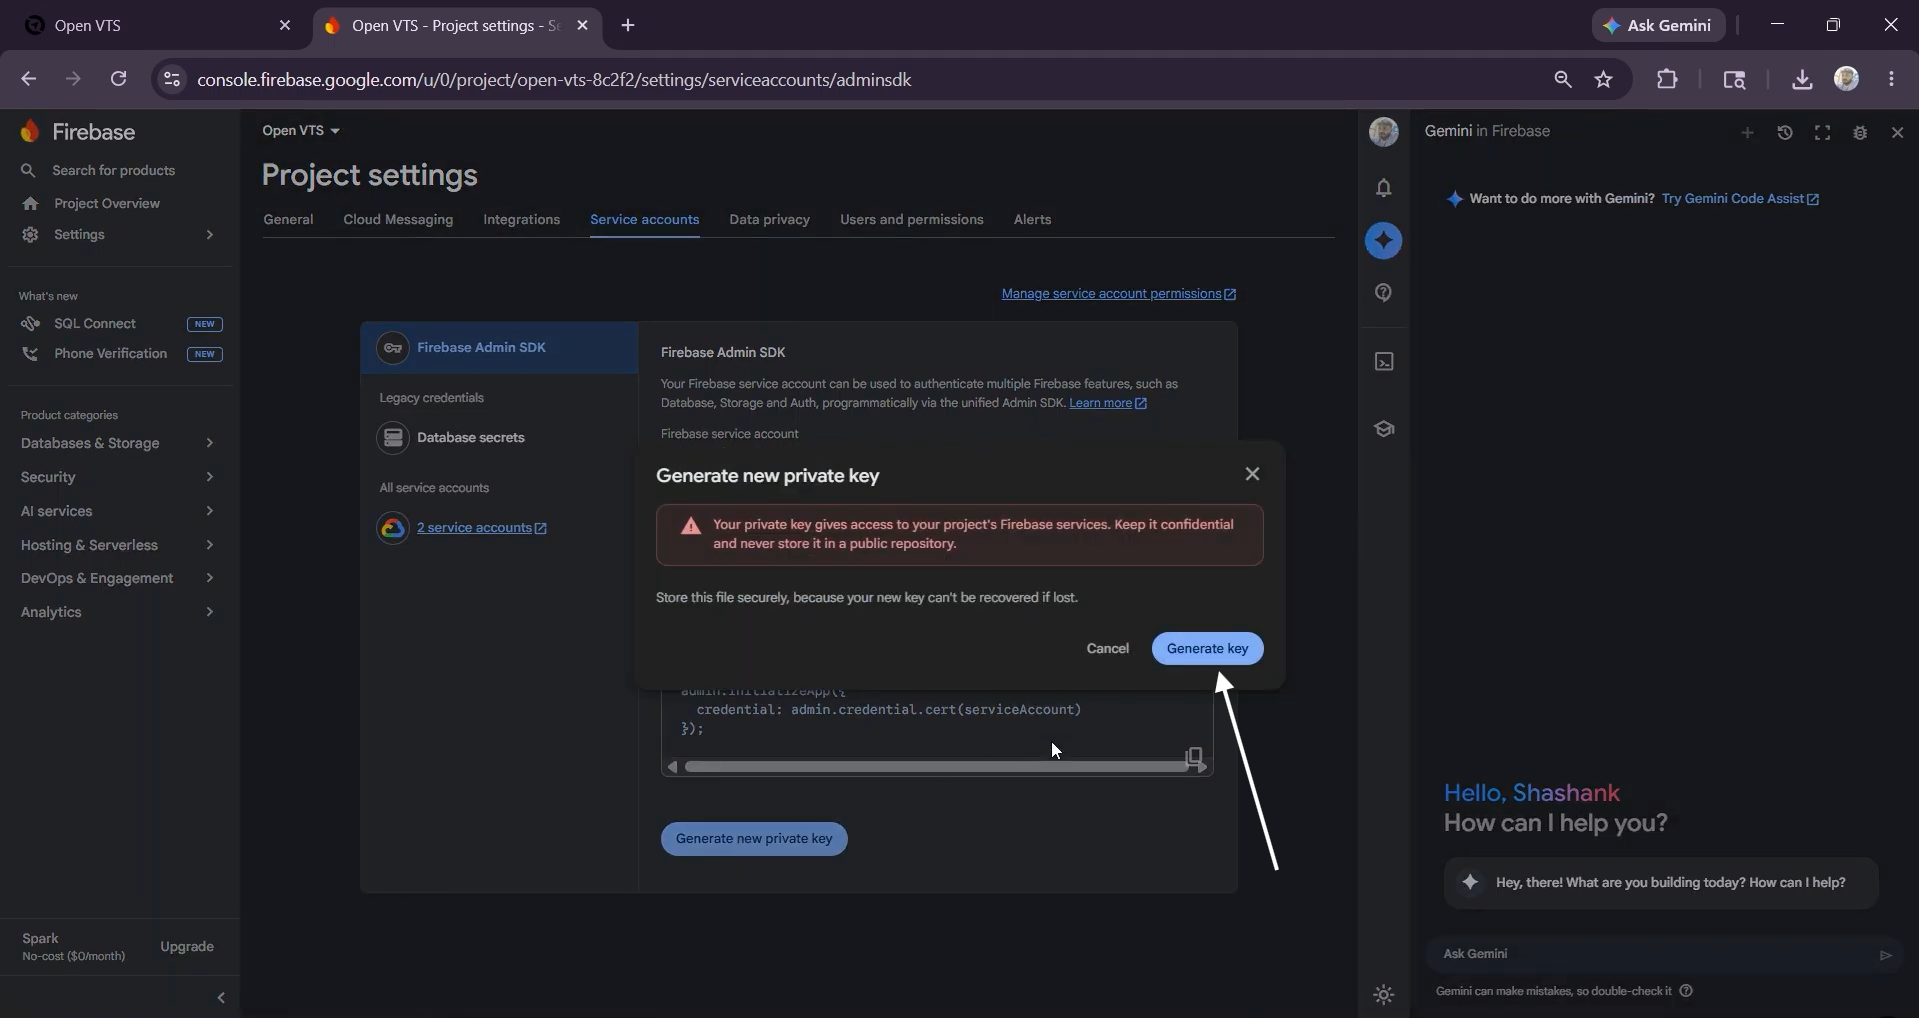1919x1018 pixels.
Task: Close the Gemini in Firebase panel
Action: pos(1897,133)
